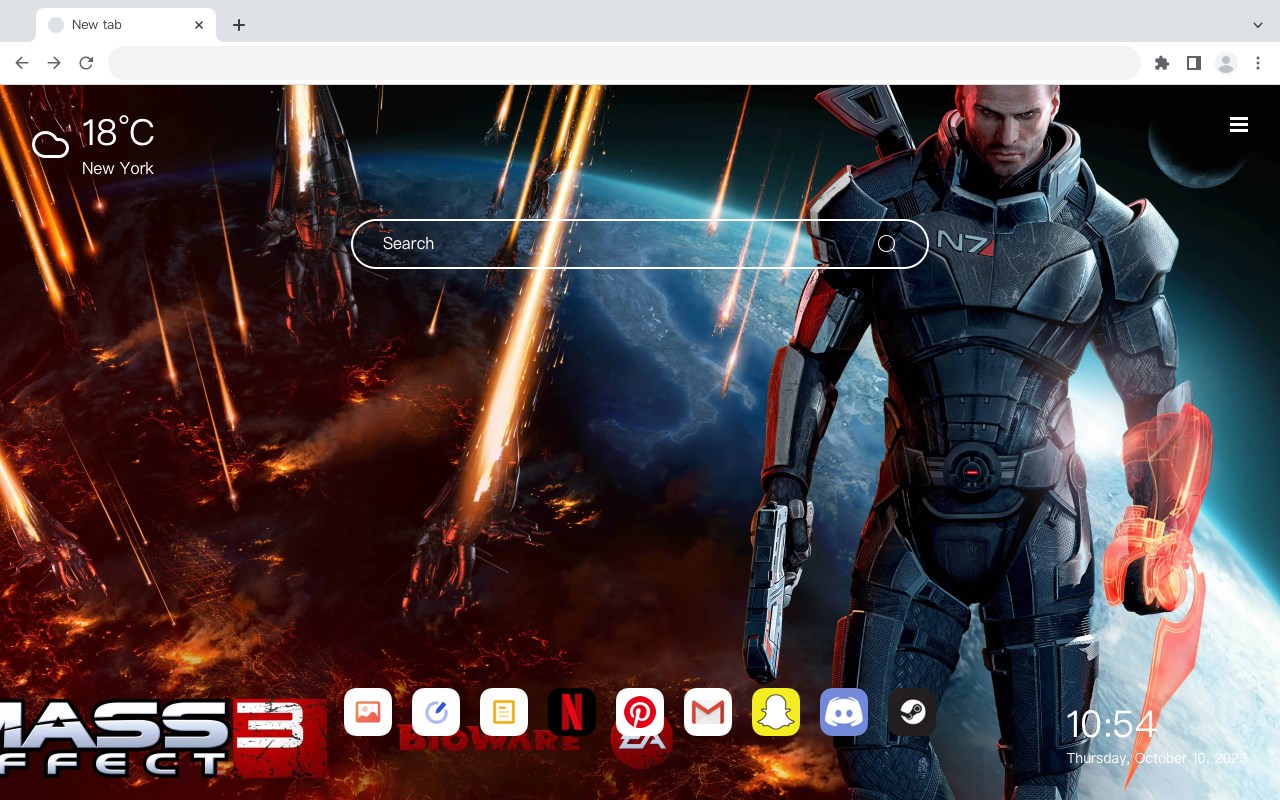Image resolution: width=1280 pixels, height=800 pixels.
Task: Go back to the previous page
Action: (x=22, y=63)
